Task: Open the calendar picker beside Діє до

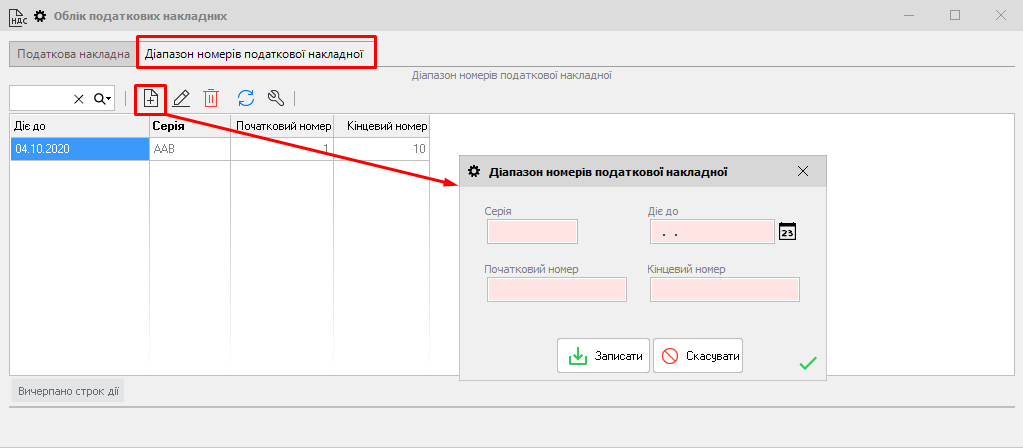Action: coord(788,232)
